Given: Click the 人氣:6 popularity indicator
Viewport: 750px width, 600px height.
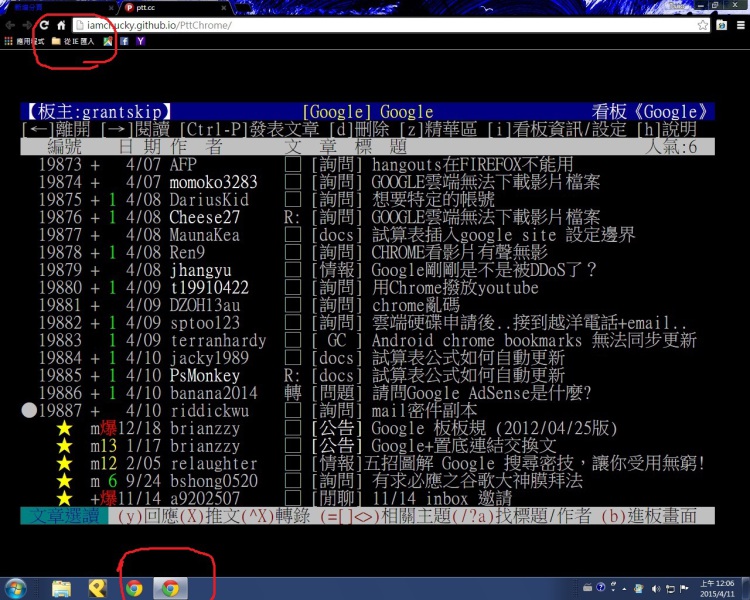Looking at the screenshot, I should tap(671, 146).
